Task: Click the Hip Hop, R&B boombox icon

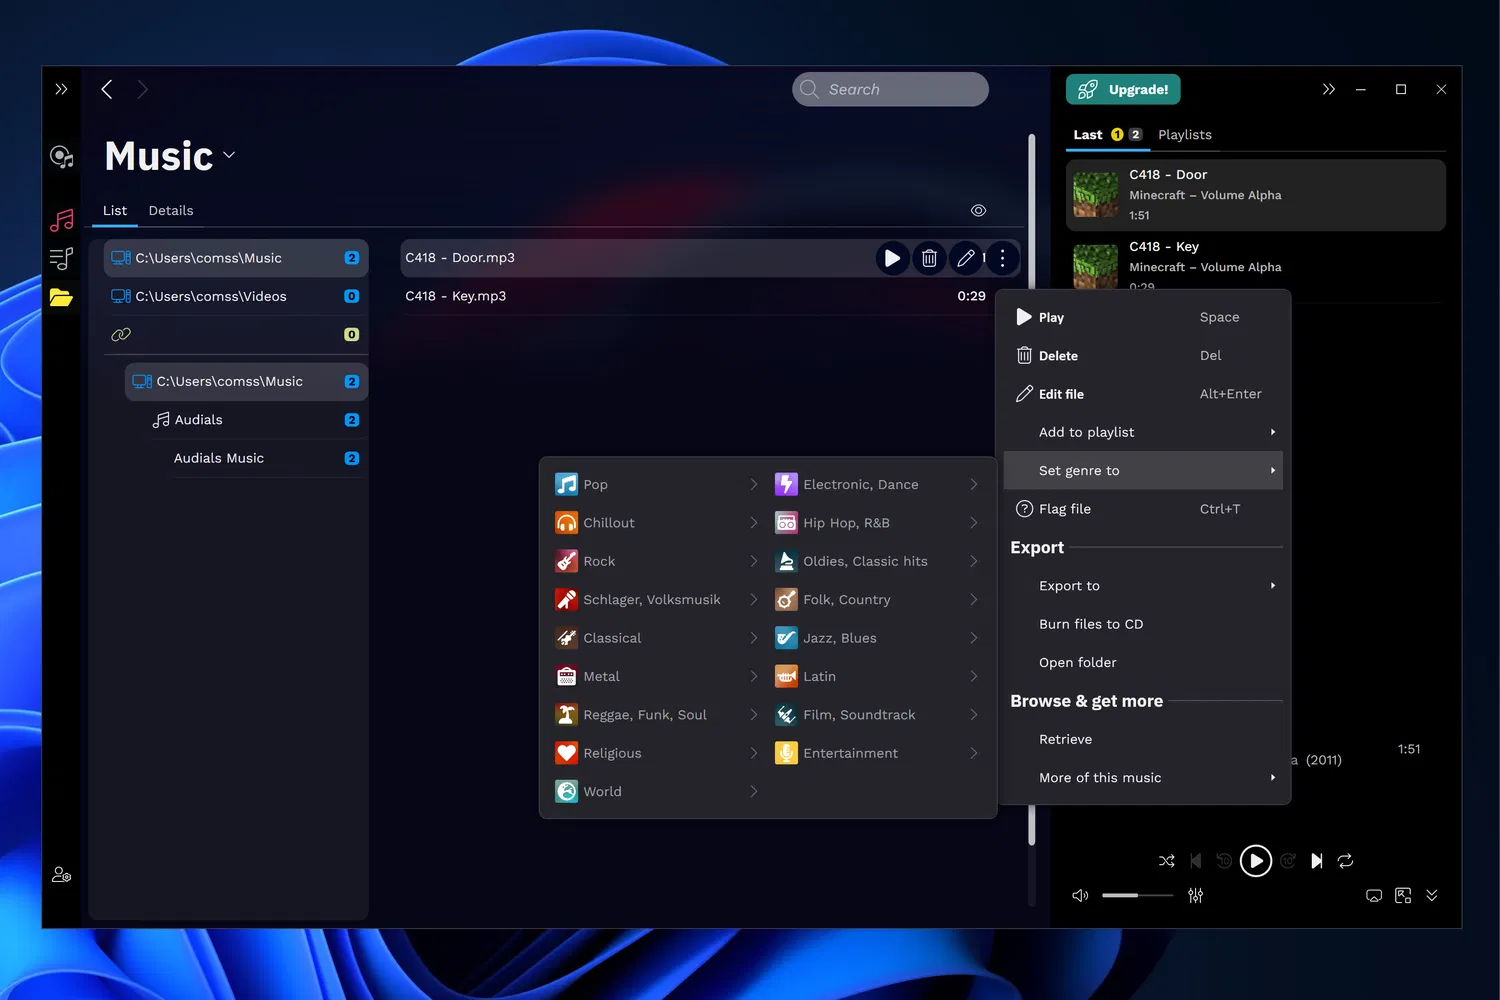Action: coord(786,523)
